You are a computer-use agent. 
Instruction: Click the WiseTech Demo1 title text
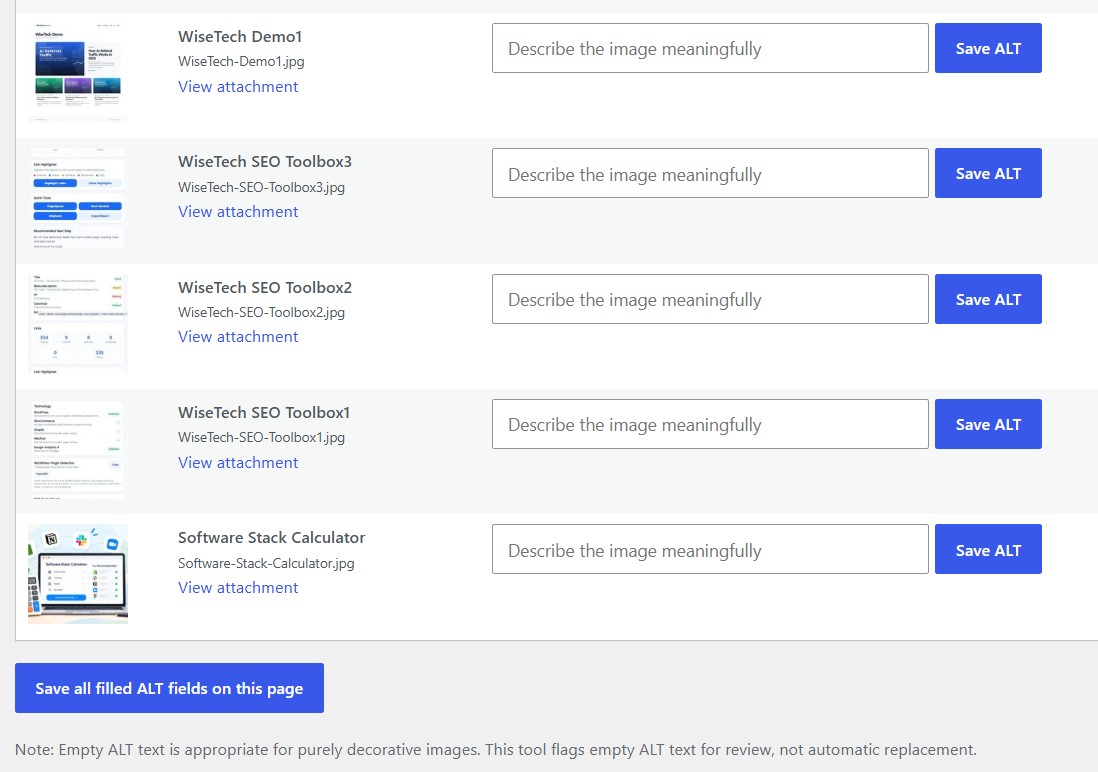[240, 36]
